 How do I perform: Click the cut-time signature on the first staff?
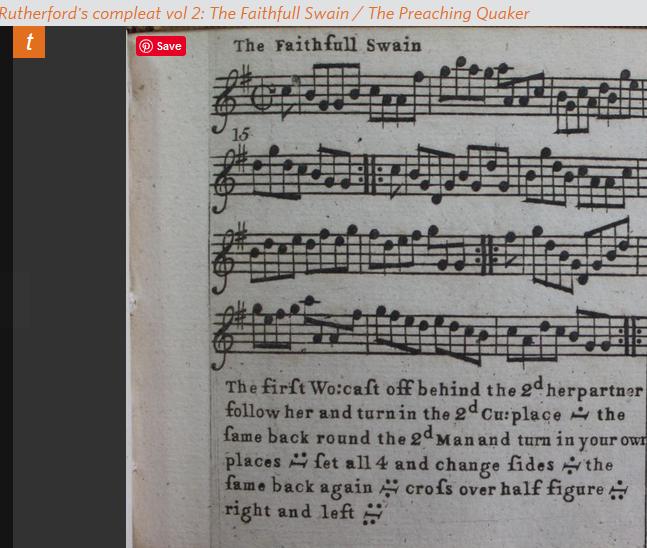pos(262,99)
